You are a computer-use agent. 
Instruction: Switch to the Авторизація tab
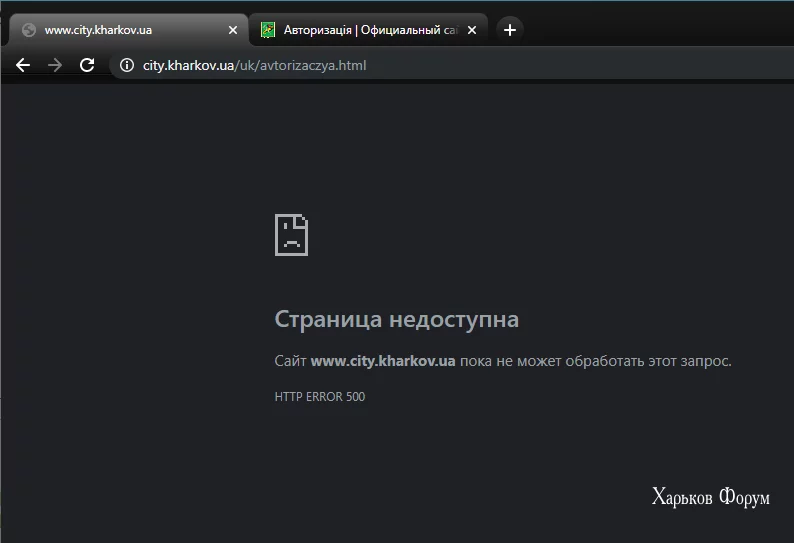tap(368, 30)
